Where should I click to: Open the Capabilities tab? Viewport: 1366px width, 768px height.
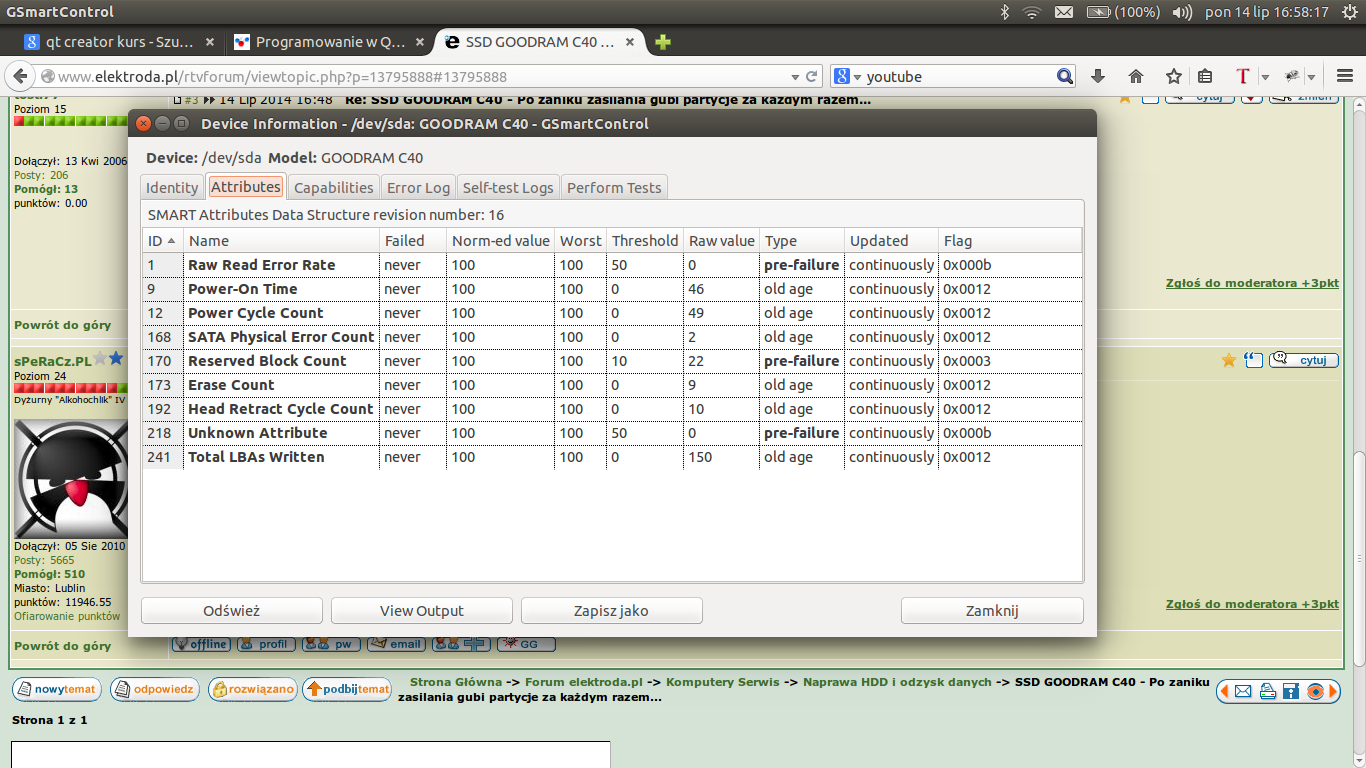click(334, 187)
